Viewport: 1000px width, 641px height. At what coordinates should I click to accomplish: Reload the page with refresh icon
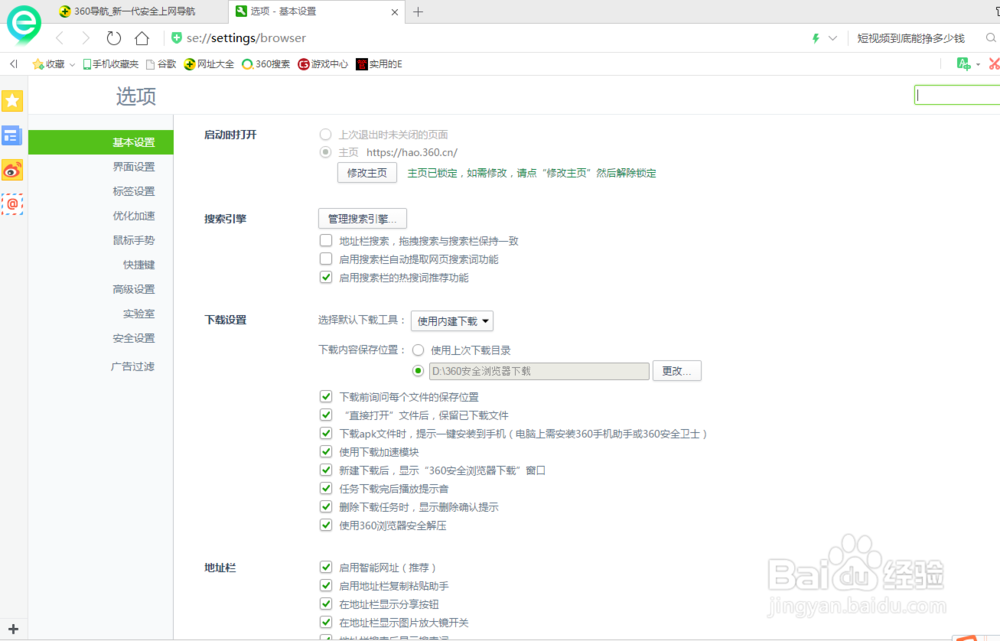coord(114,38)
